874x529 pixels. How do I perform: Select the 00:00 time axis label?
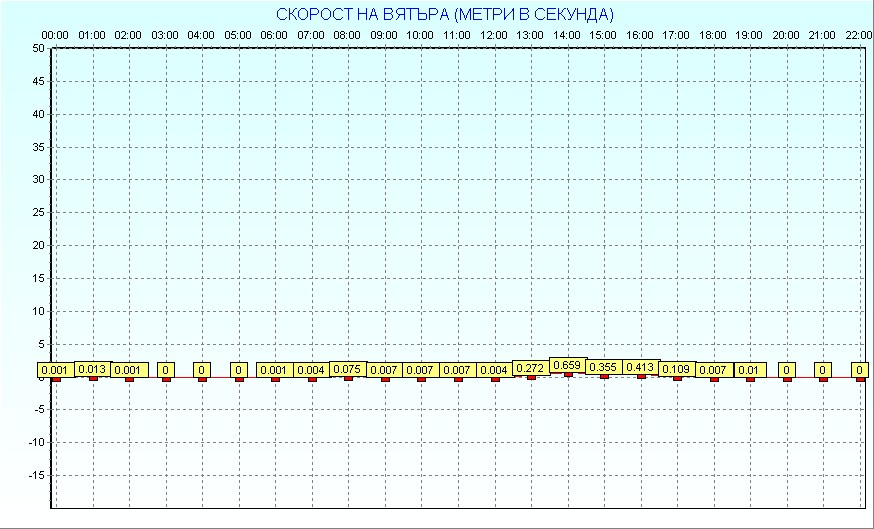pyautogui.click(x=55, y=35)
